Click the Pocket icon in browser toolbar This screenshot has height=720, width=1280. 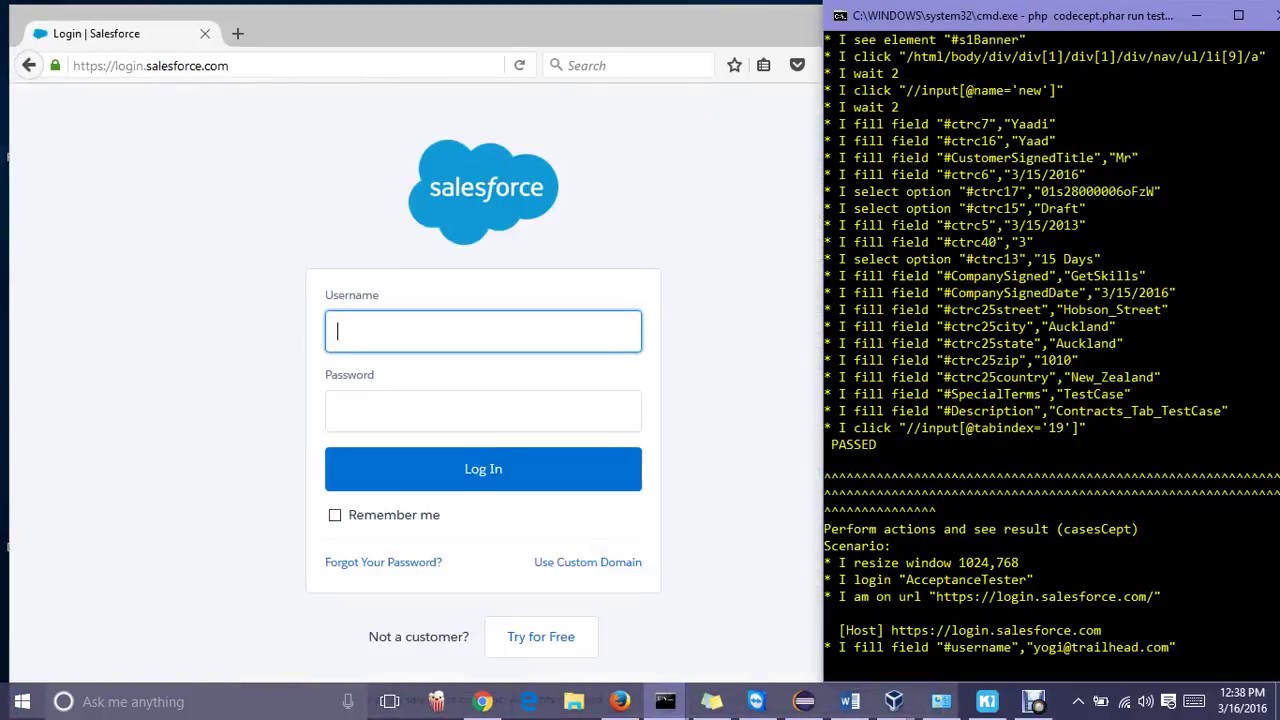pyautogui.click(x=797, y=65)
